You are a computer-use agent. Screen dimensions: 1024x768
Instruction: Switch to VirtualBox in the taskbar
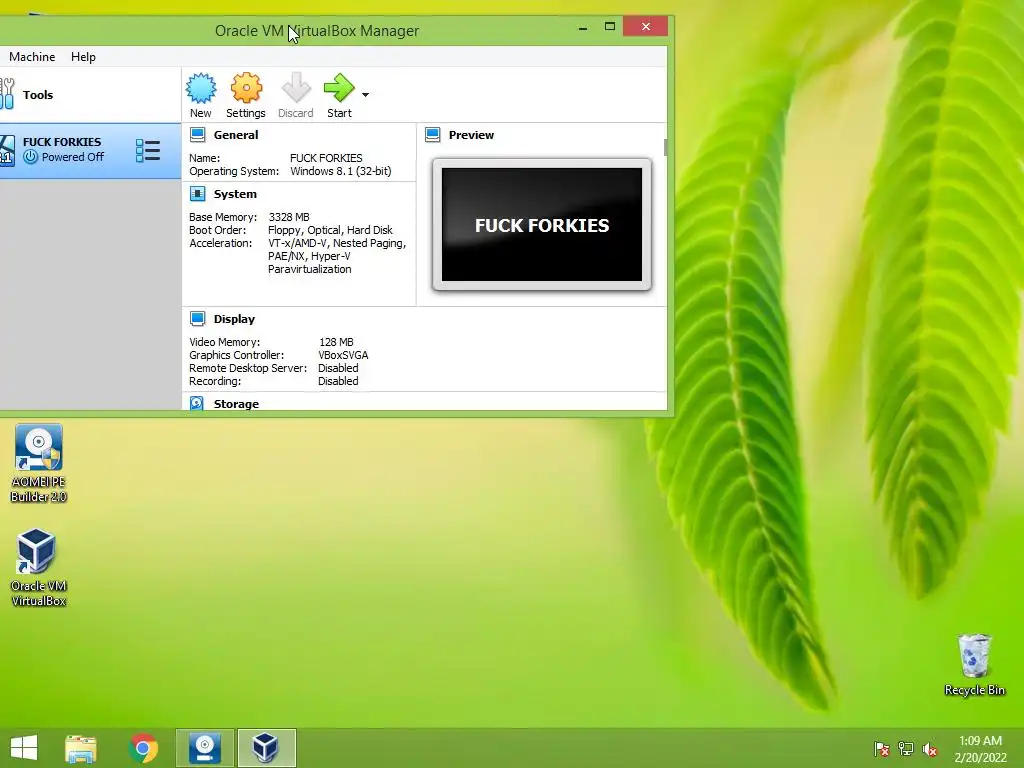point(266,748)
